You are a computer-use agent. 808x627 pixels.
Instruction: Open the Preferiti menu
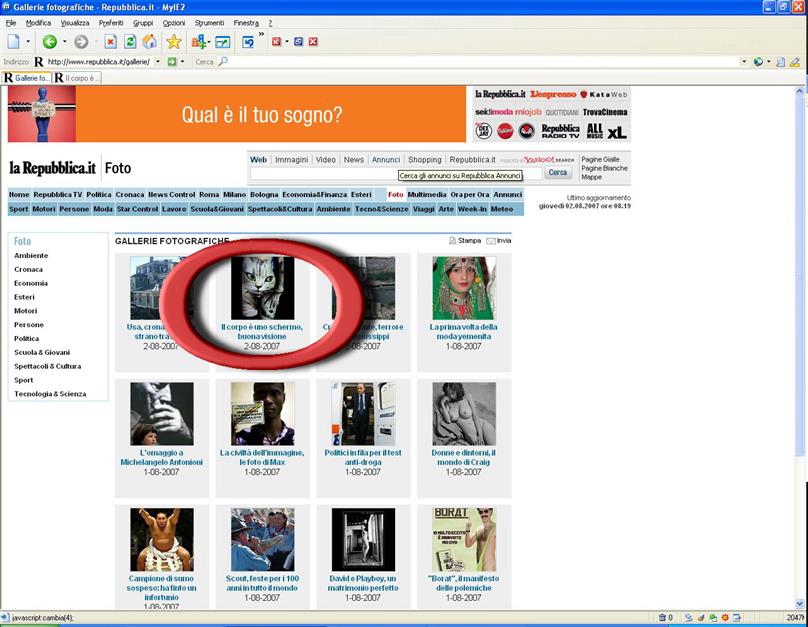click(x=111, y=22)
